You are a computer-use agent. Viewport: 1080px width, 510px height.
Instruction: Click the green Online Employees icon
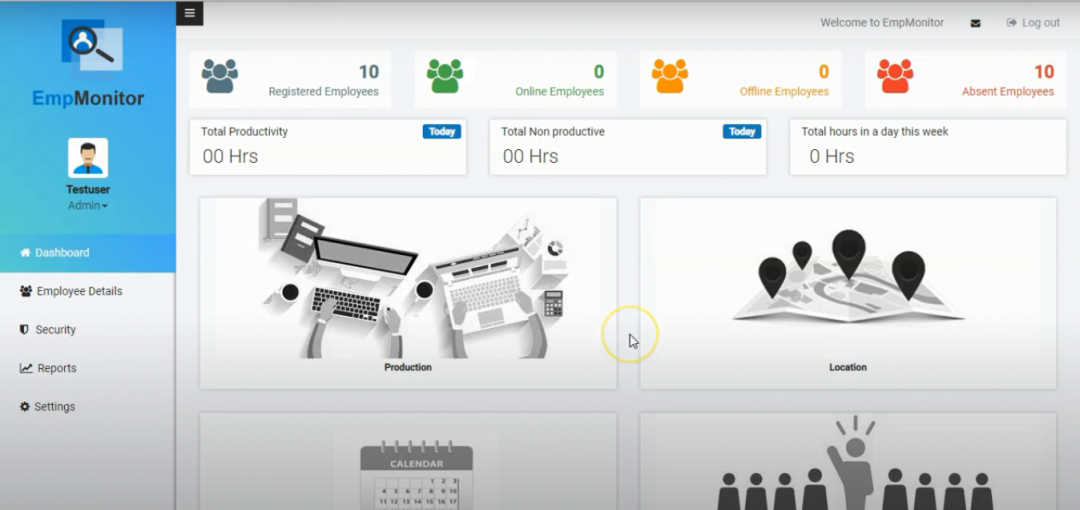445,76
